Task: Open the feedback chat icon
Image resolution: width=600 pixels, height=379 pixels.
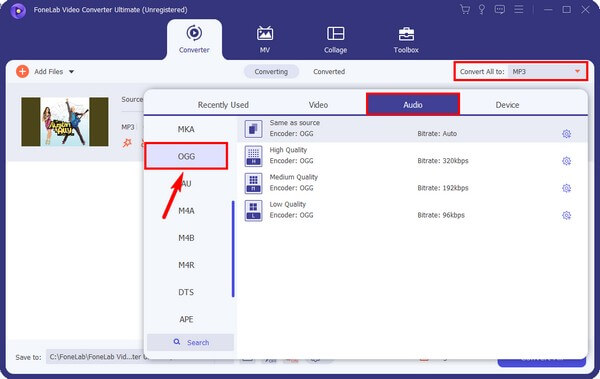Action: tap(499, 10)
